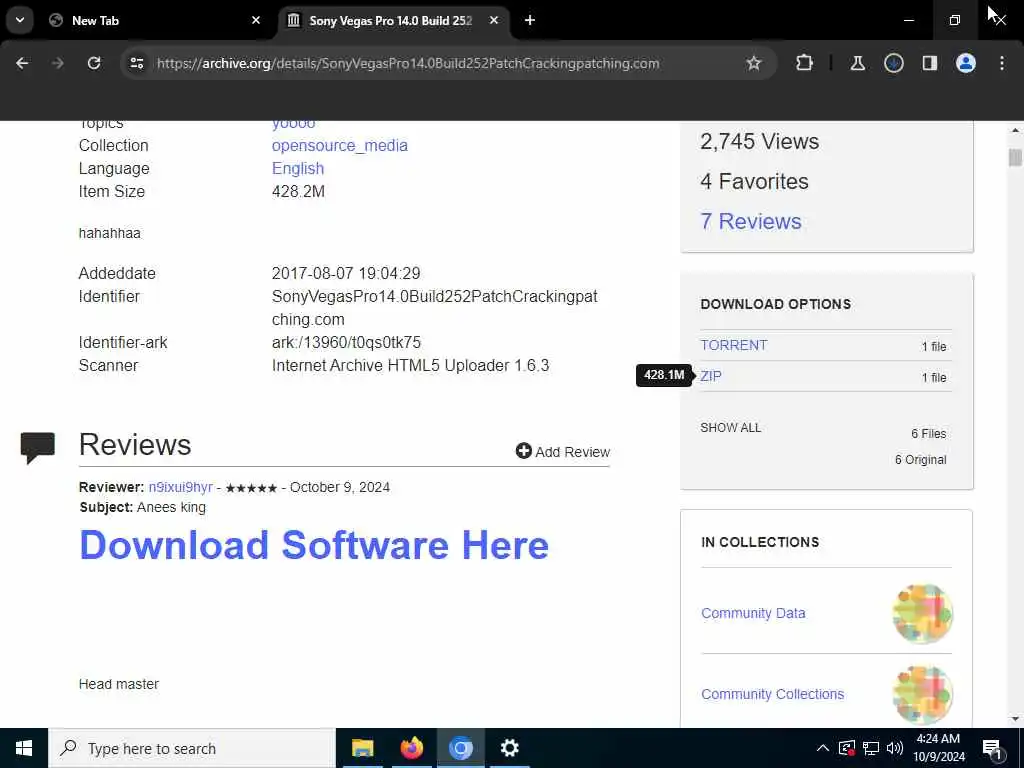Viewport: 1024px width, 768px height.
Task: Expand the tab search dropdown arrow
Action: (20, 20)
